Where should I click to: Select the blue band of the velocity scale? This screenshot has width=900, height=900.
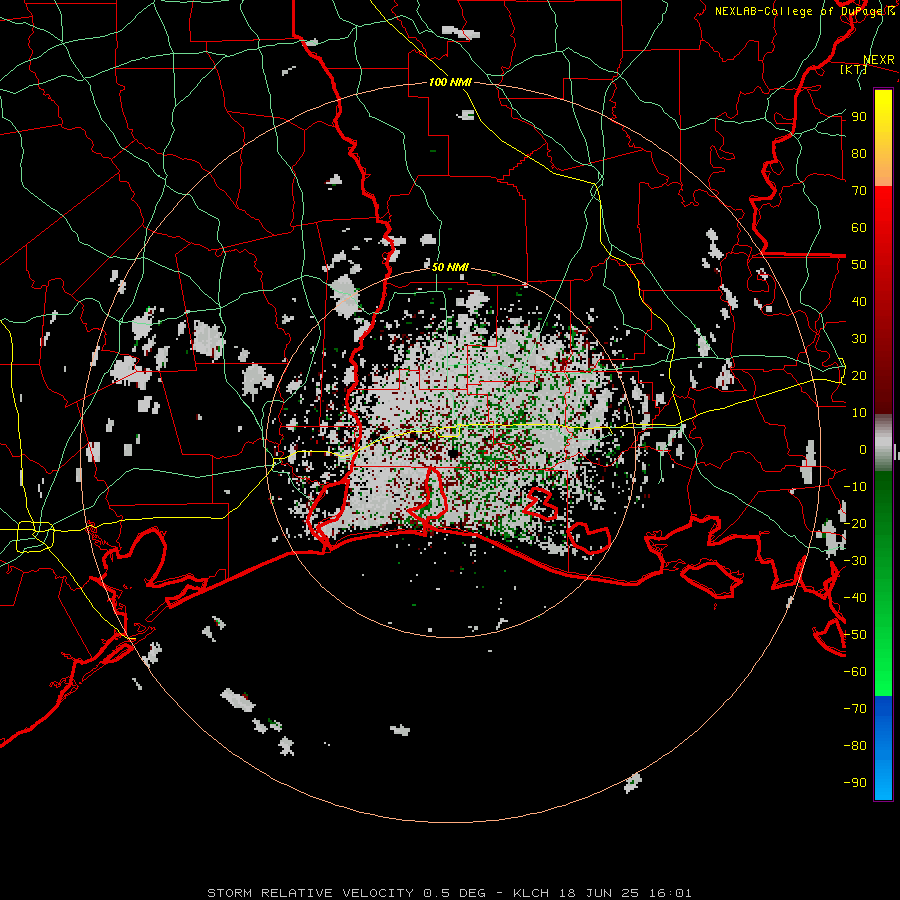[883, 748]
